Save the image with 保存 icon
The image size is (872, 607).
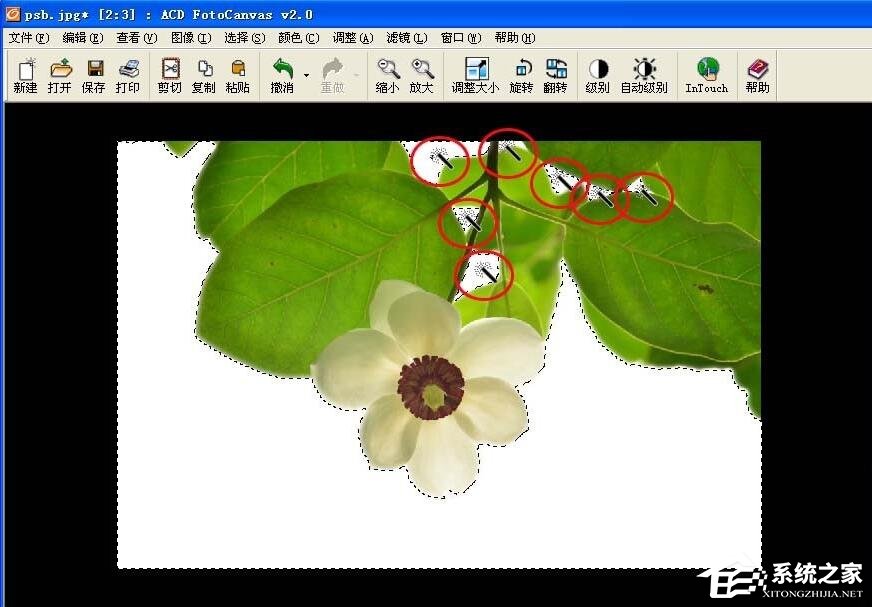[94, 76]
